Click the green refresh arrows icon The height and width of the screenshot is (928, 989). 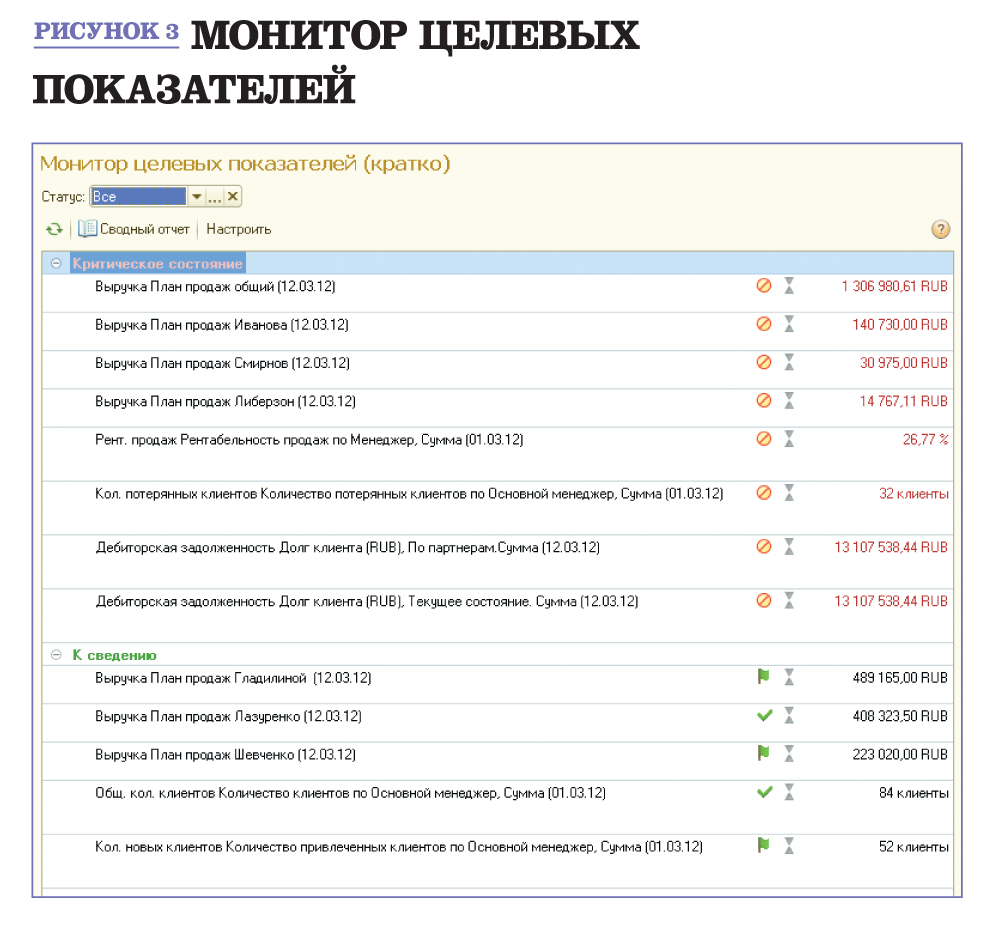[x=54, y=229]
